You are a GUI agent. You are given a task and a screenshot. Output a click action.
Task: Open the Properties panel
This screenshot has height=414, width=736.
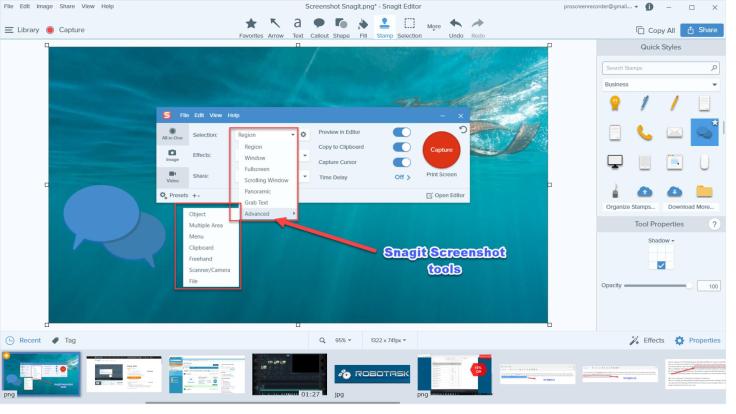697,340
